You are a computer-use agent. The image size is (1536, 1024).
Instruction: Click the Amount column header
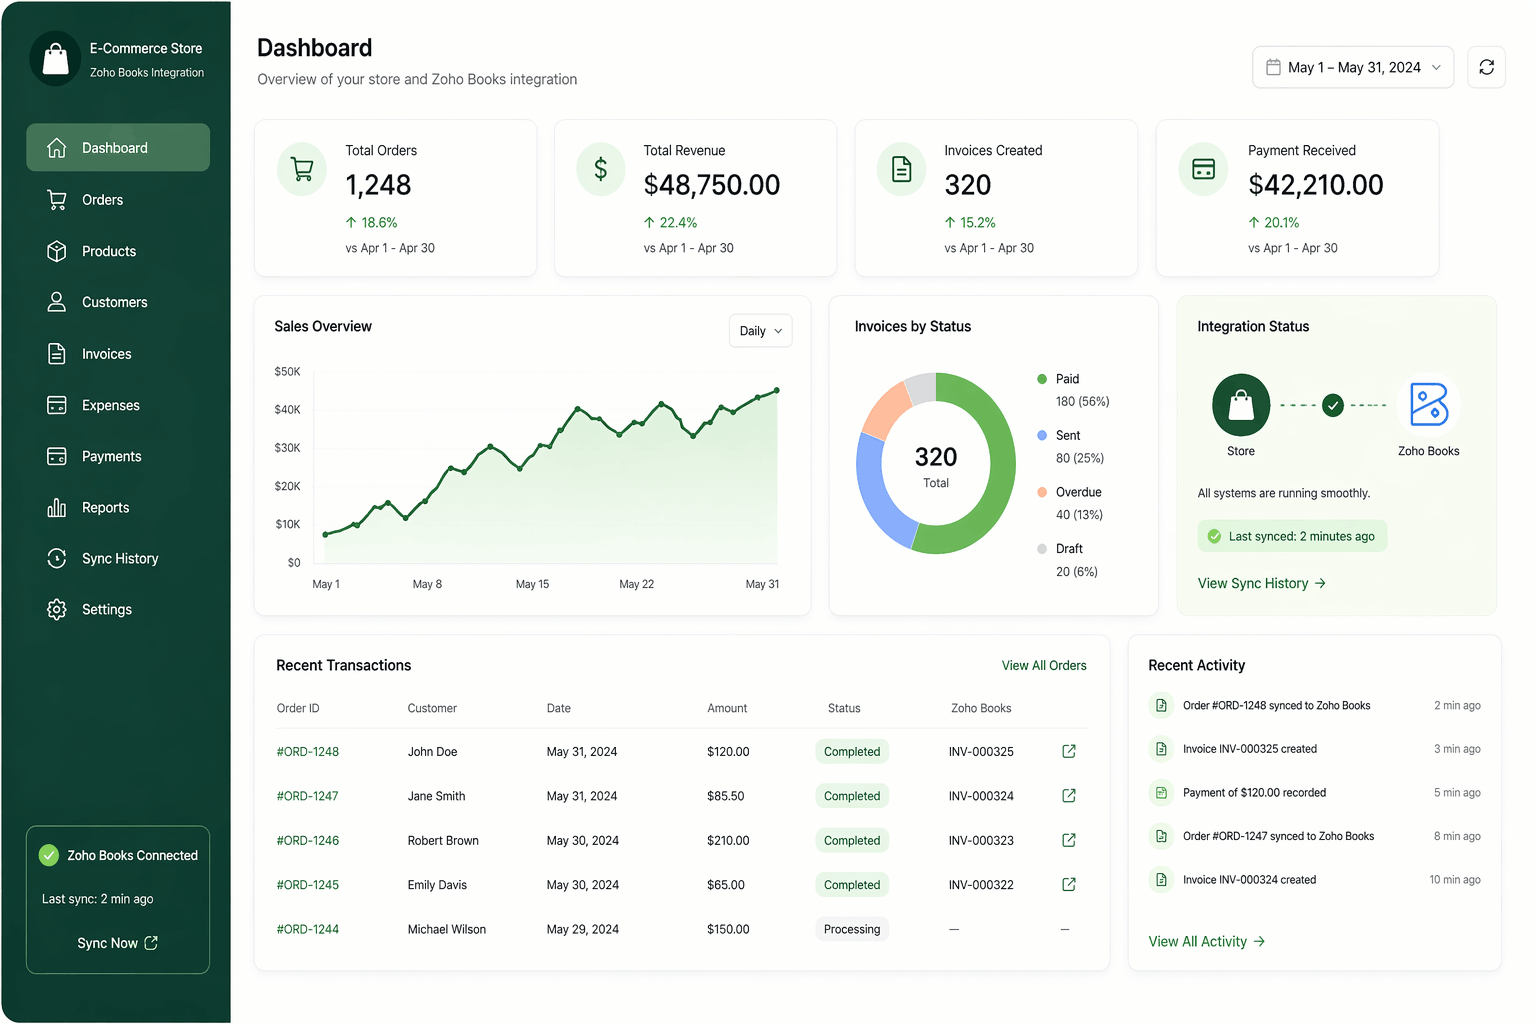point(727,708)
